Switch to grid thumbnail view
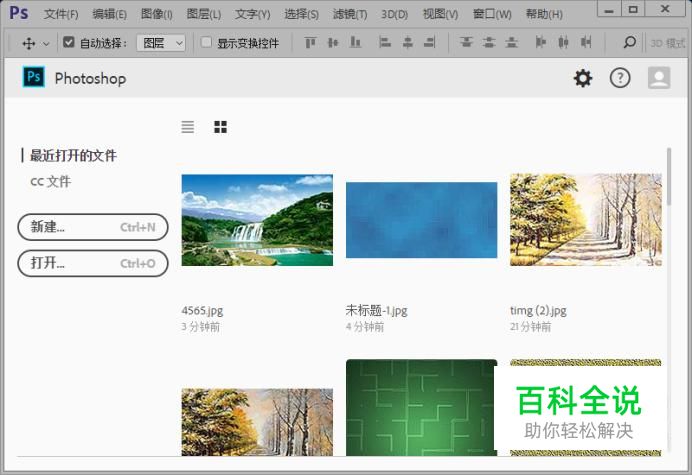 [220, 127]
